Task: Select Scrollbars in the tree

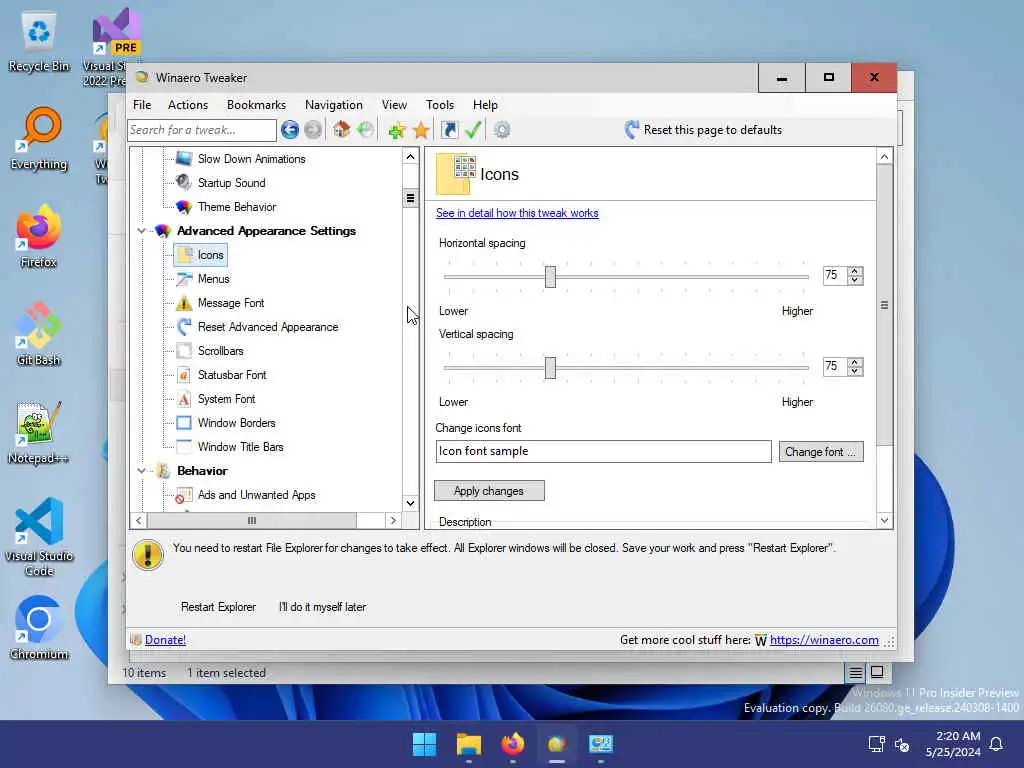Action: pos(221,351)
